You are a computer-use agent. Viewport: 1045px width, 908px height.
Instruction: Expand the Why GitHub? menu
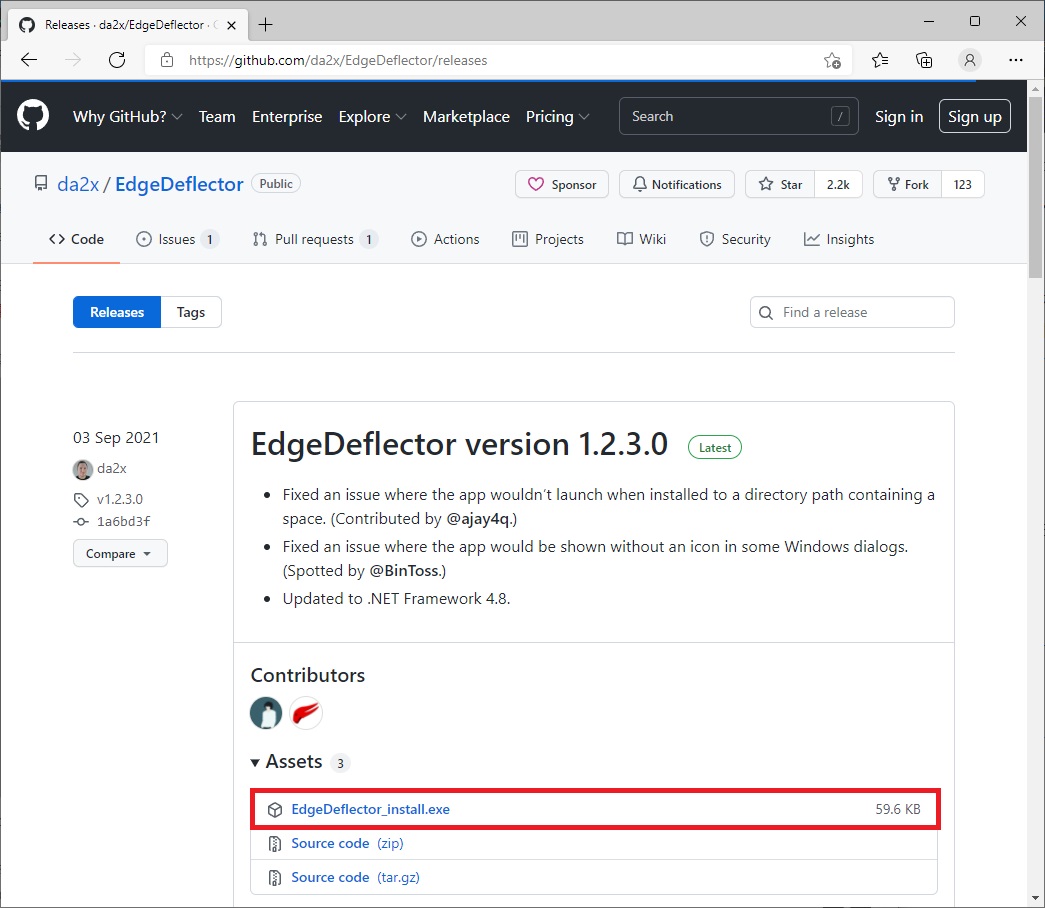pos(127,117)
